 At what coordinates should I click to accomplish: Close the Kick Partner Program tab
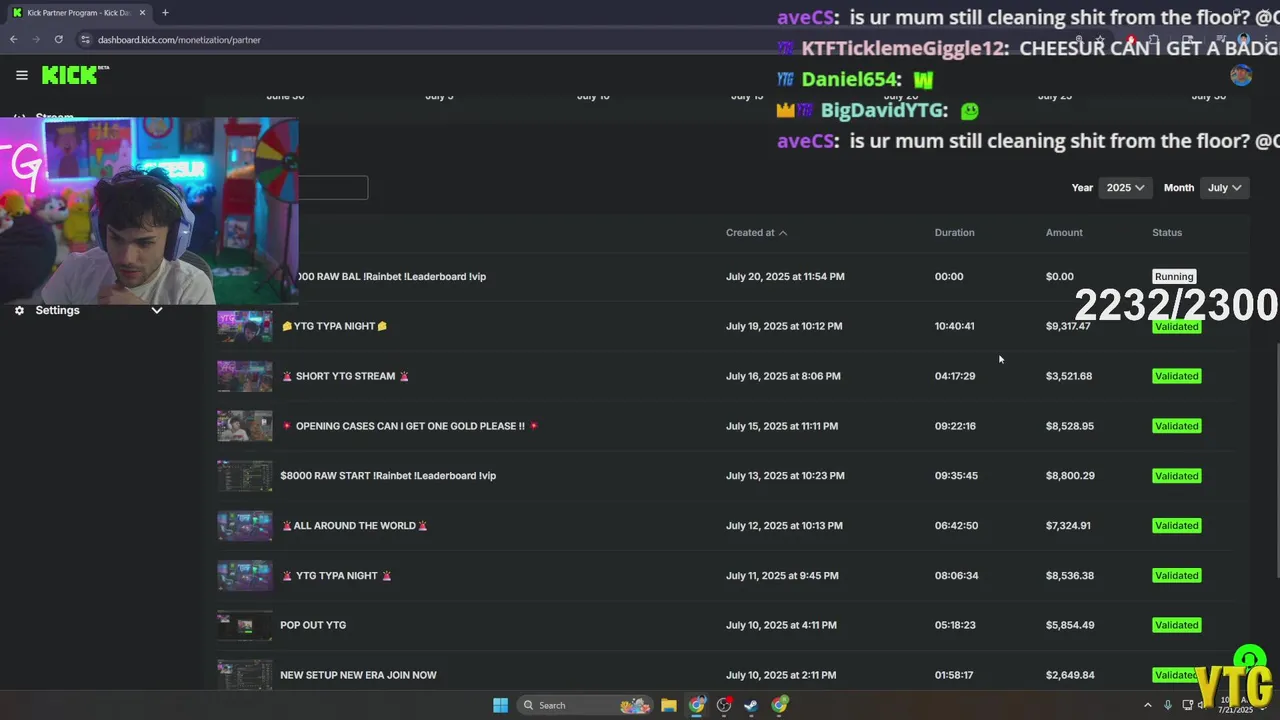[143, 13]
